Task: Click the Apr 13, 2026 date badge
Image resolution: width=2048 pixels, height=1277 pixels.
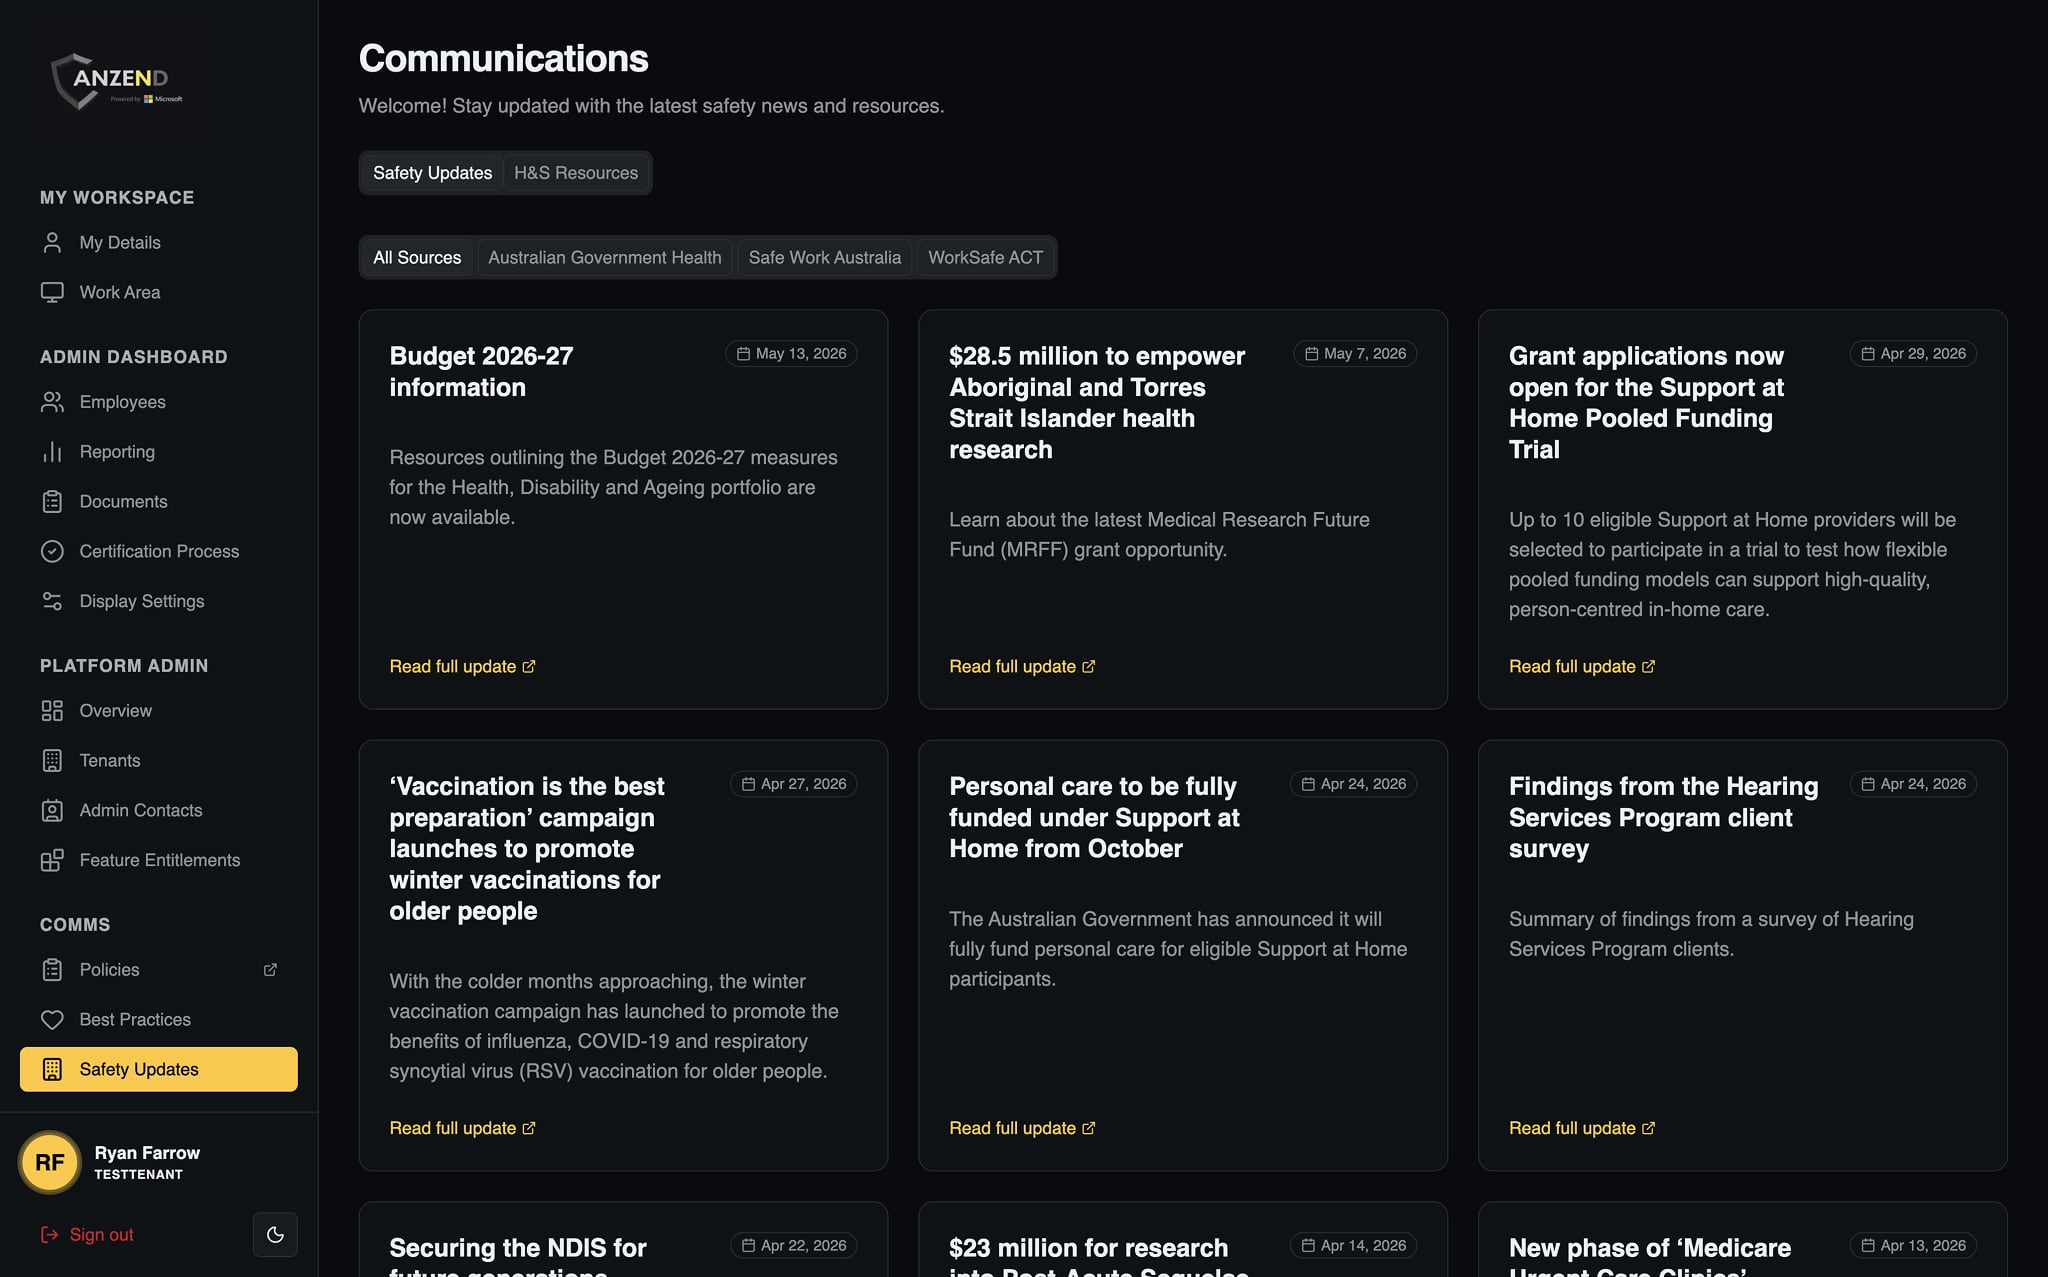Action: point(1913,1246)
